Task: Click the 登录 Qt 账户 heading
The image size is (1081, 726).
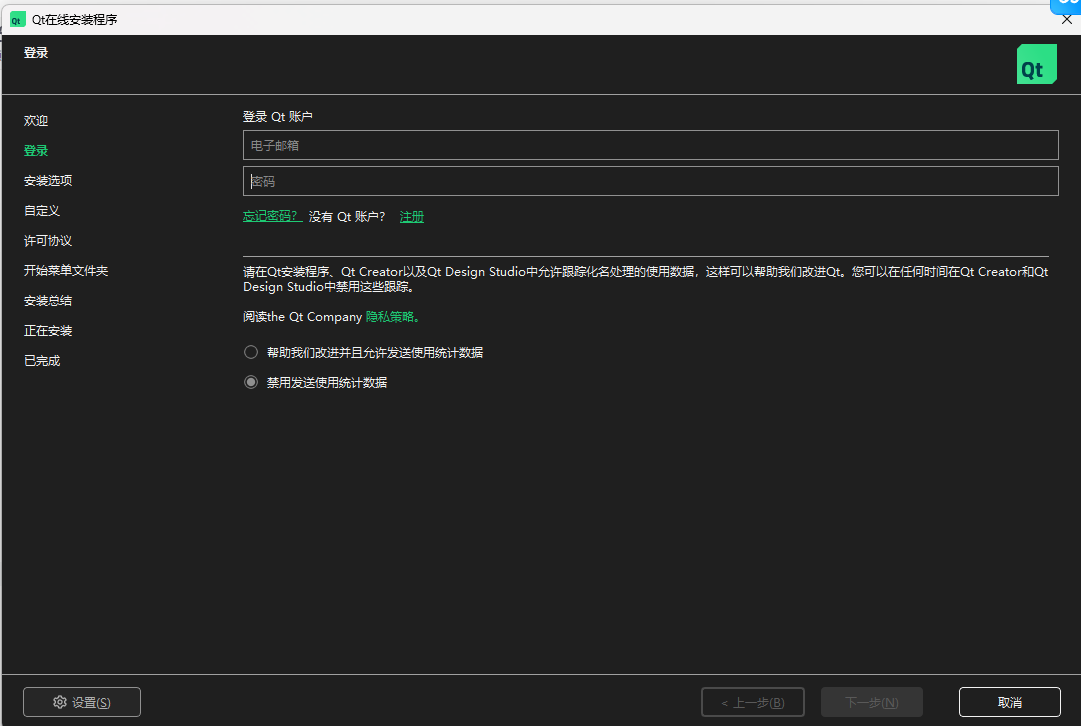Action: coord(278,117)
